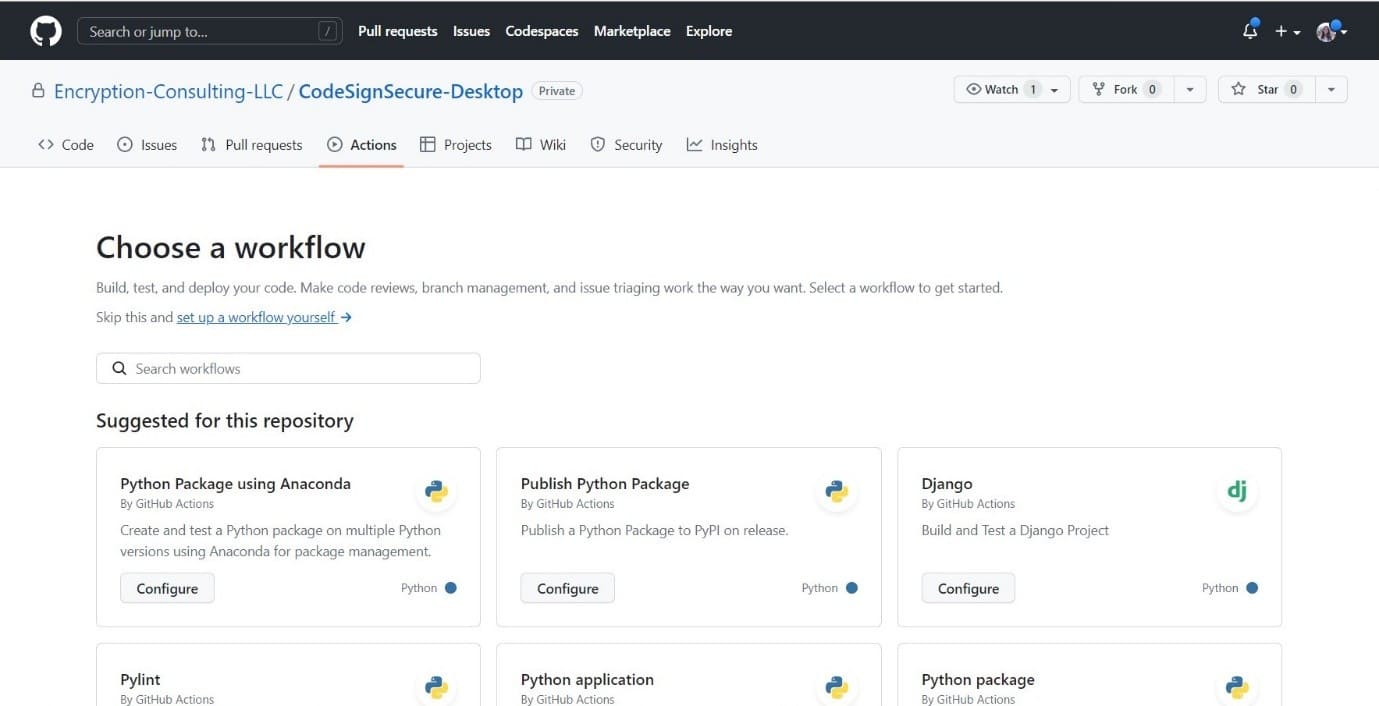Open the Wiki tab

(x=541, y=145)
